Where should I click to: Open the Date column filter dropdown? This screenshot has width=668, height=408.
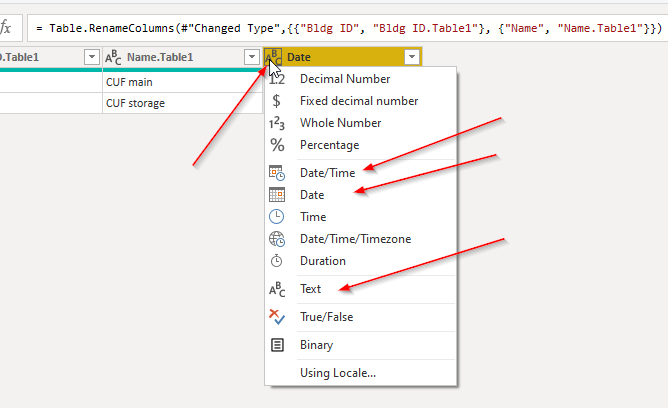(412, 57)
